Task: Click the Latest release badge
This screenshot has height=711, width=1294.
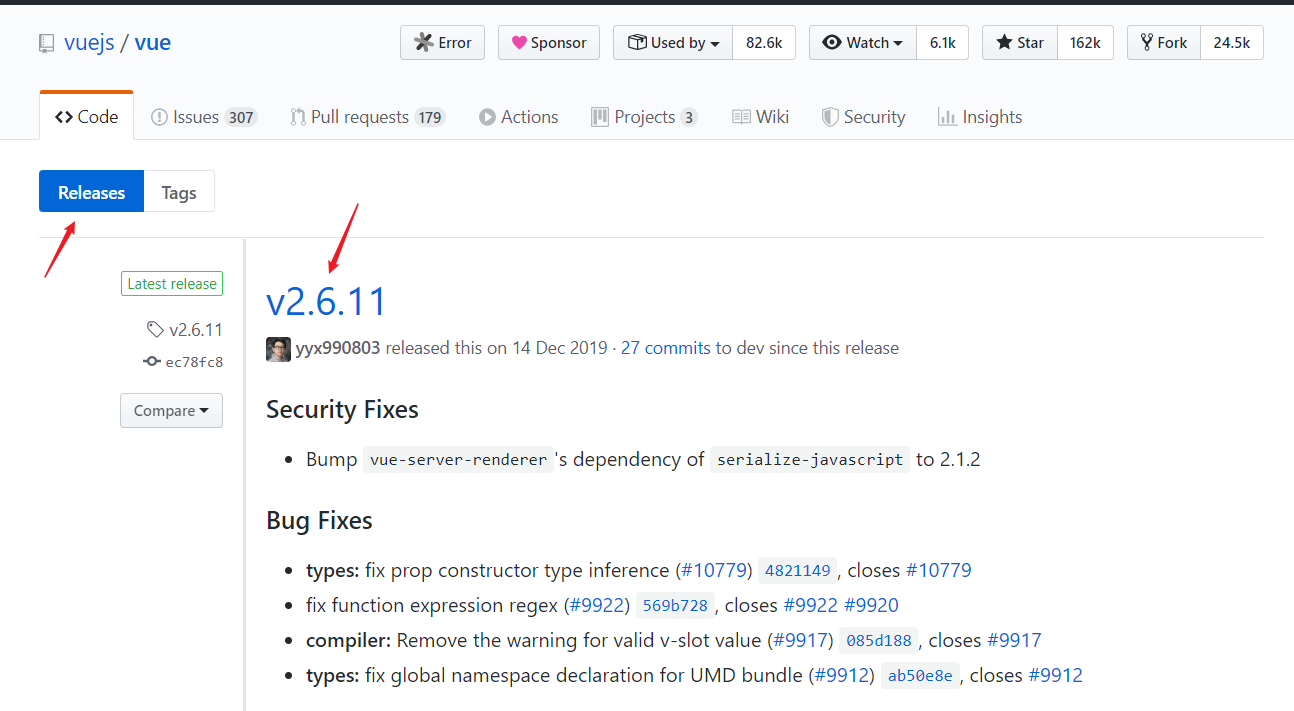Action: [172, 284]
